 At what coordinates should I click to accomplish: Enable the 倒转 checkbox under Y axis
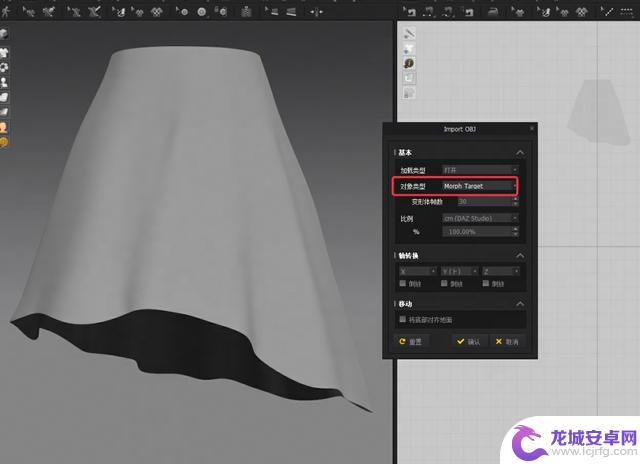(x=444, y=283)
